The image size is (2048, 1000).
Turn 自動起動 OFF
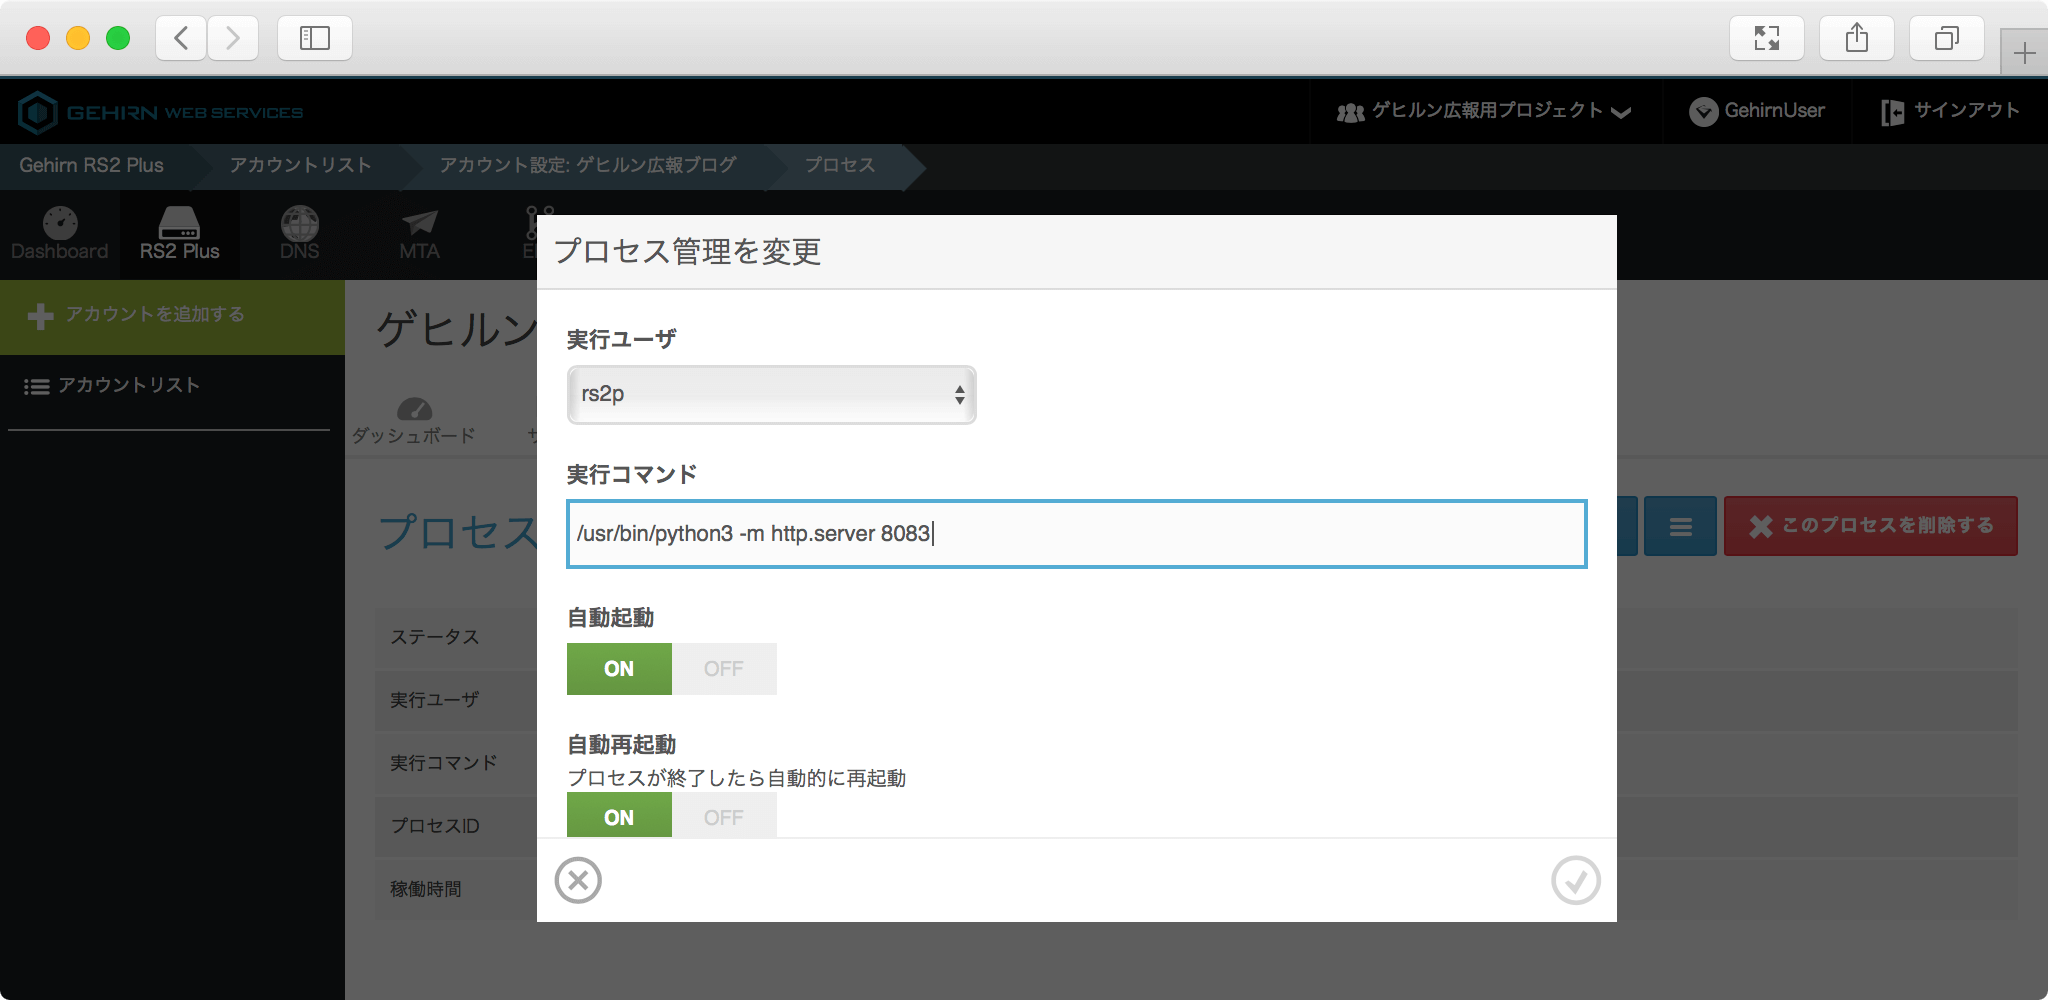(x=724, y=669)
